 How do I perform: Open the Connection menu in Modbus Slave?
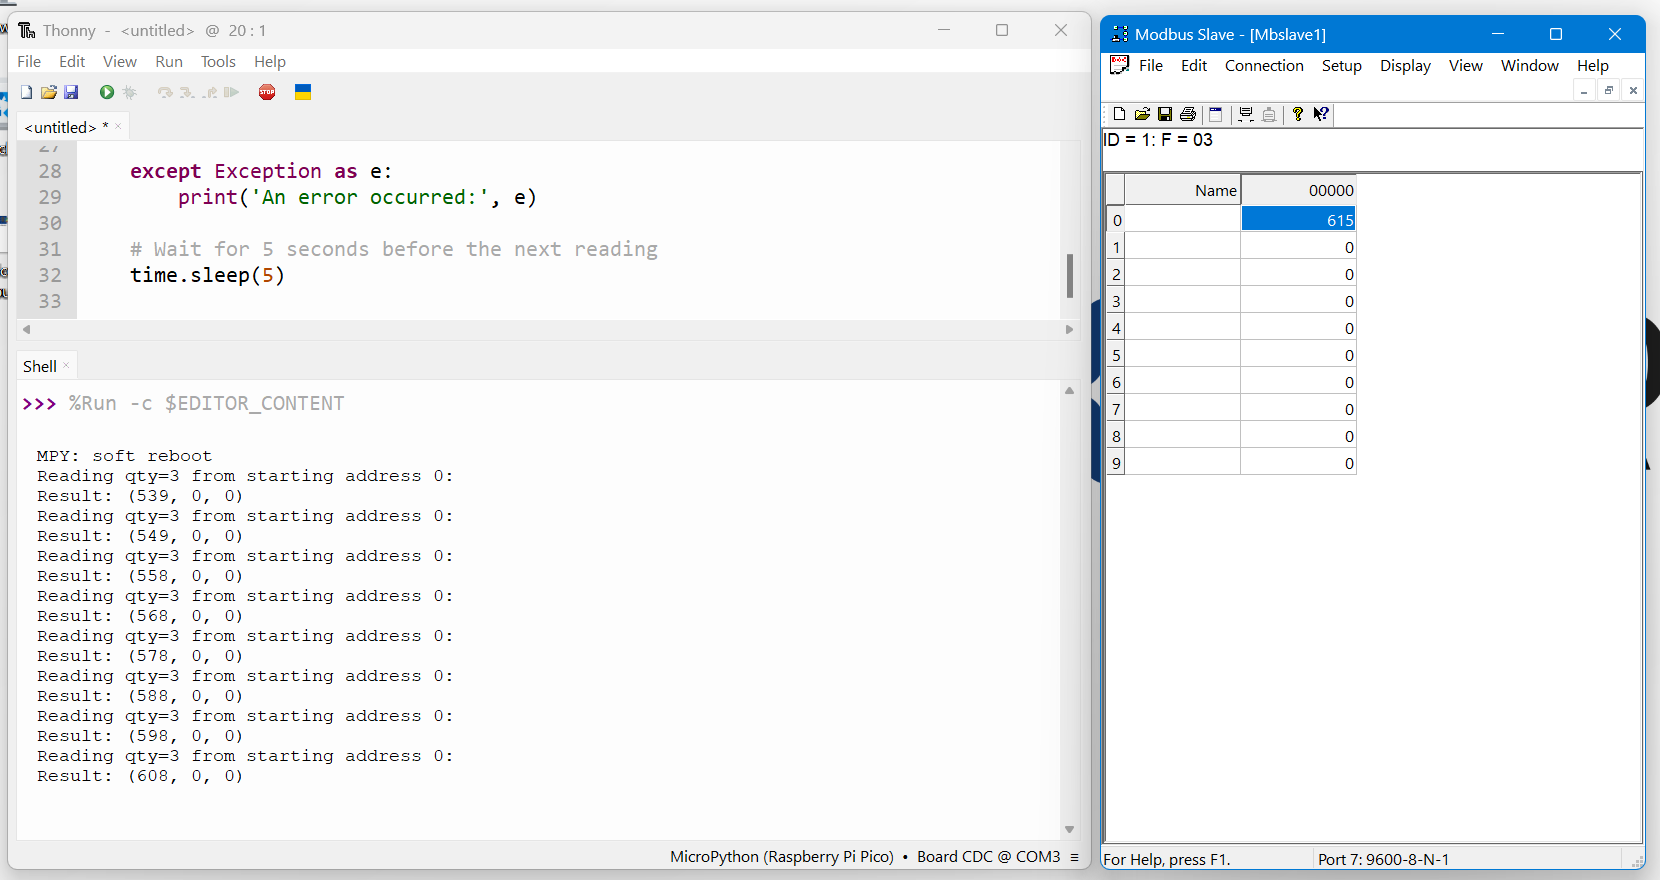[1264, 65]
